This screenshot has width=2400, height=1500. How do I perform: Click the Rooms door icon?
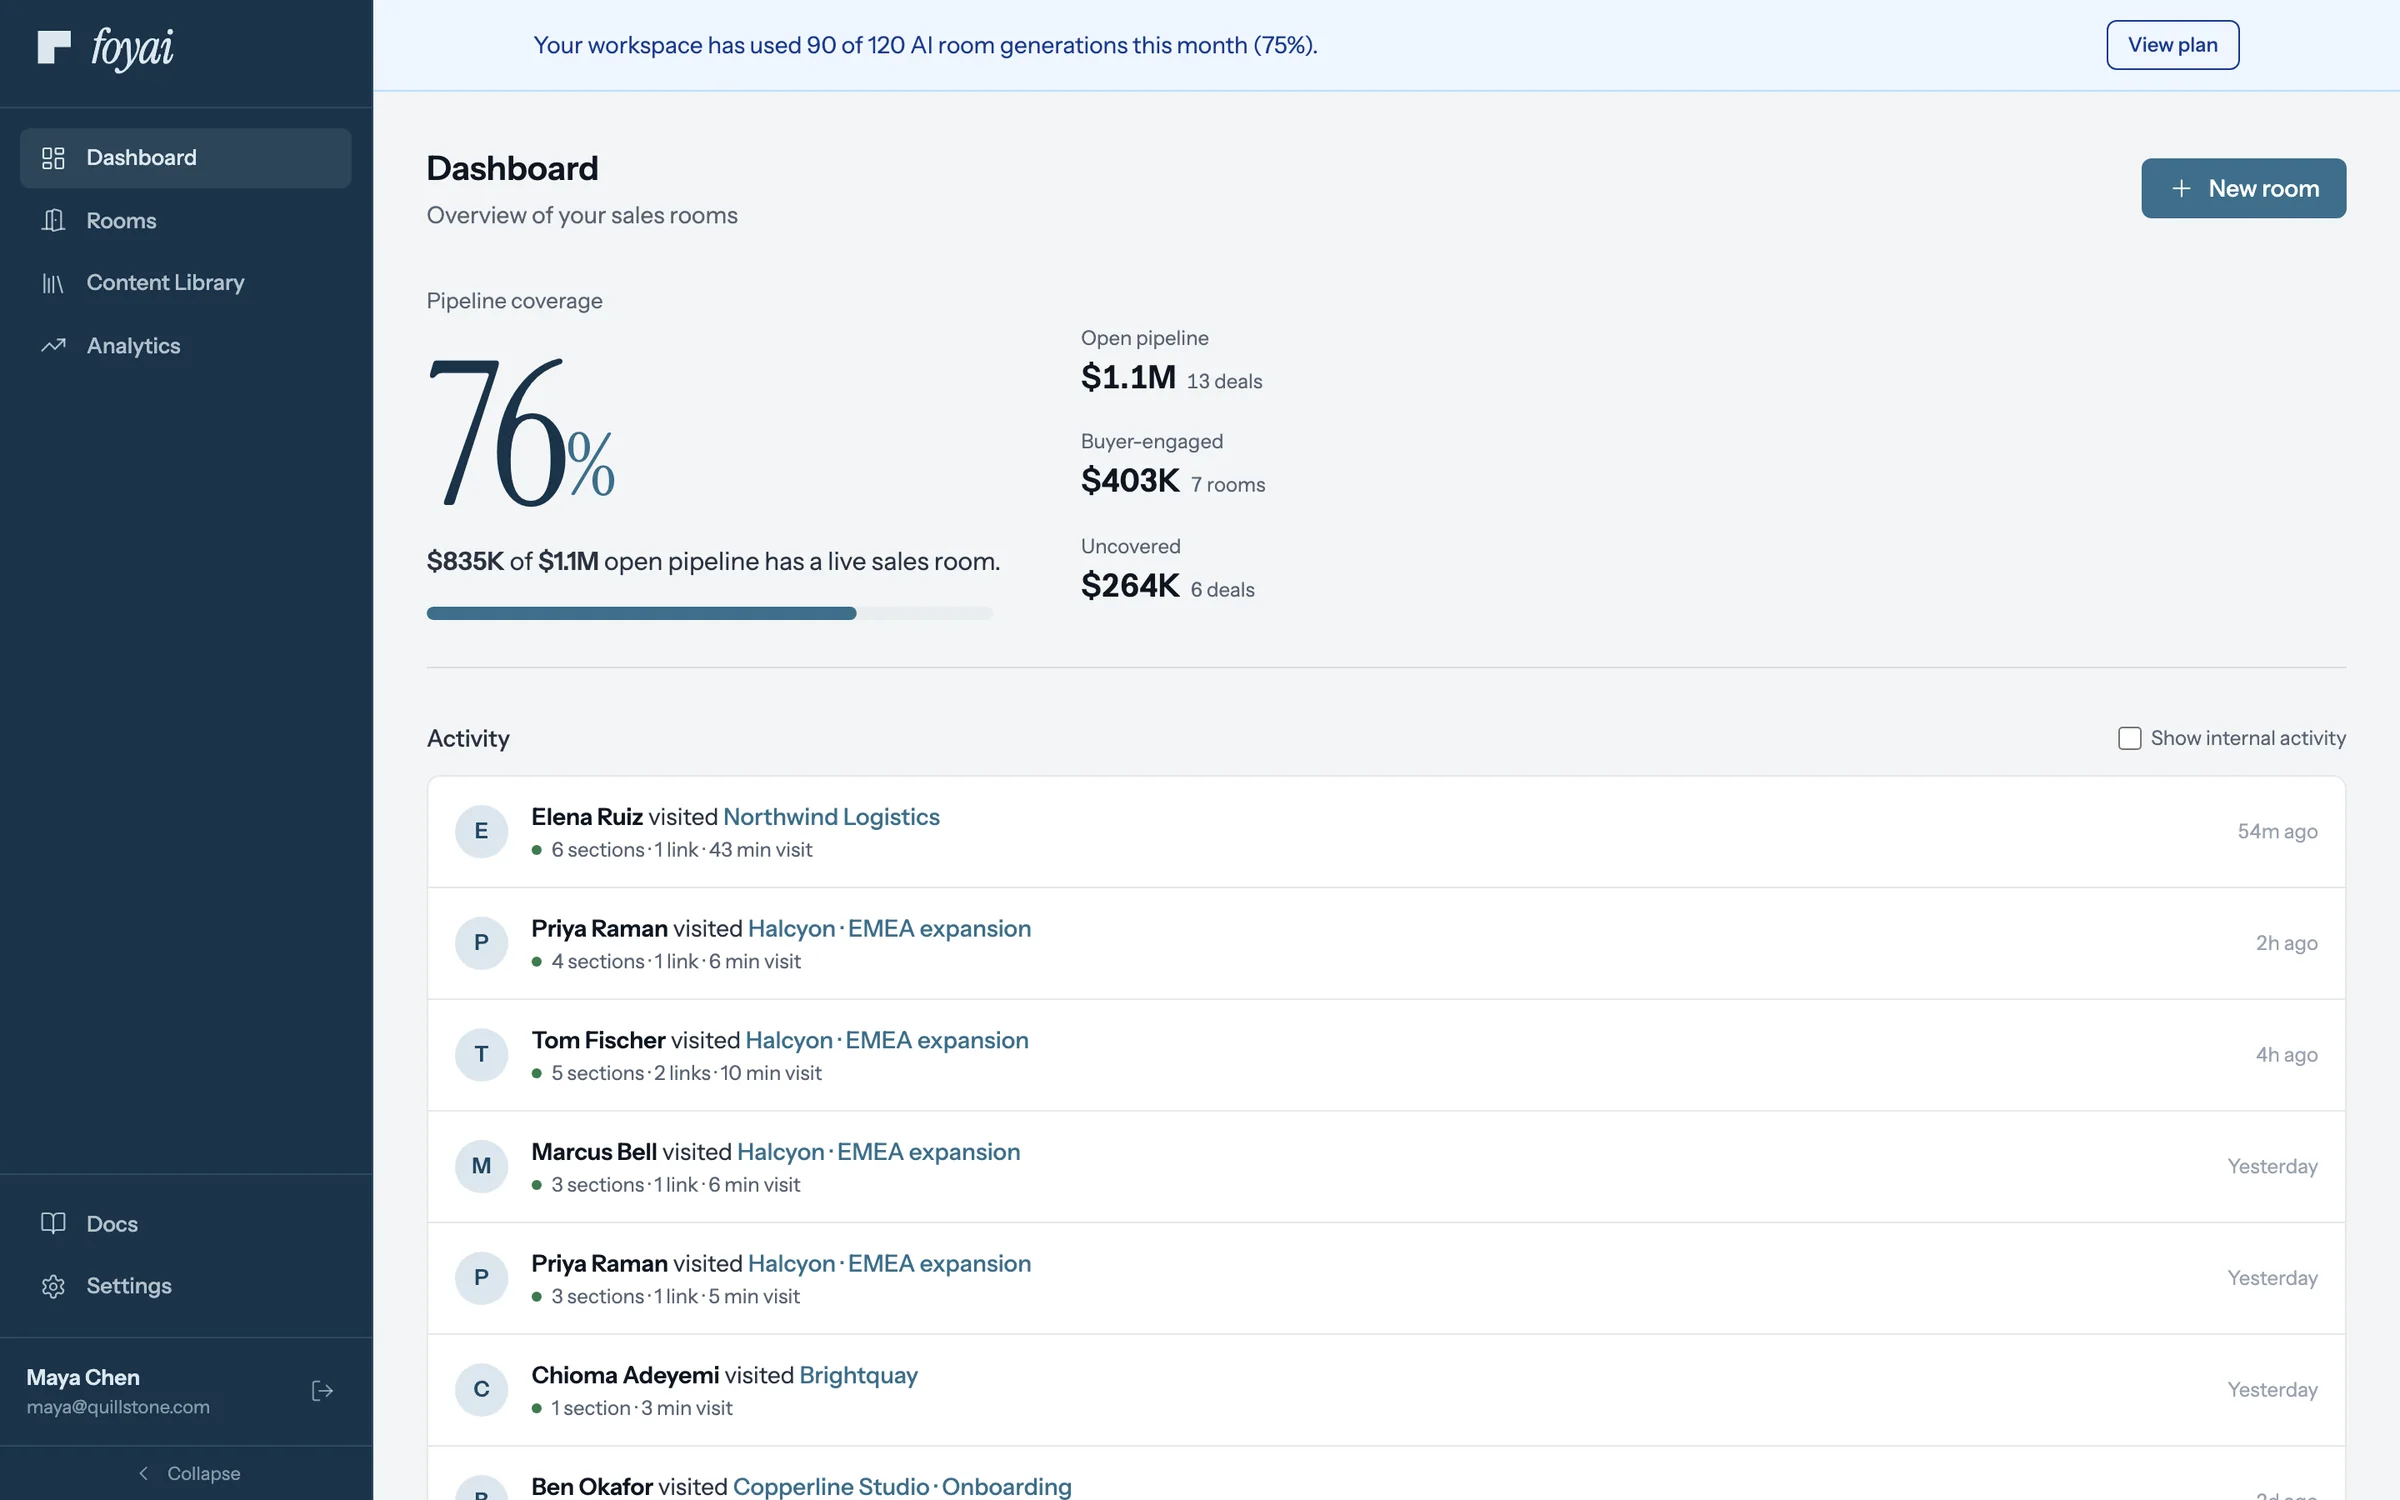pos(53,220)
